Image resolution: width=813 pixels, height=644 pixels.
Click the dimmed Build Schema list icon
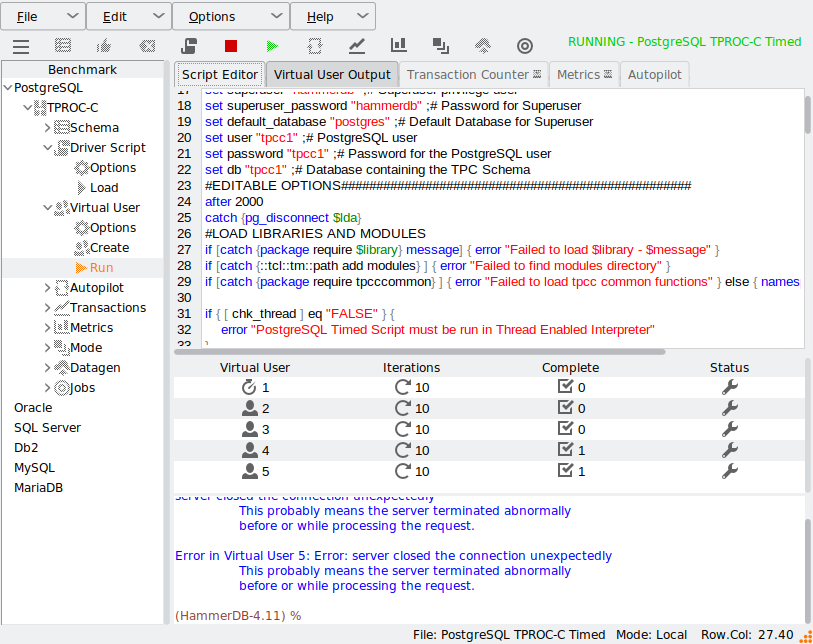click(63, 46)
